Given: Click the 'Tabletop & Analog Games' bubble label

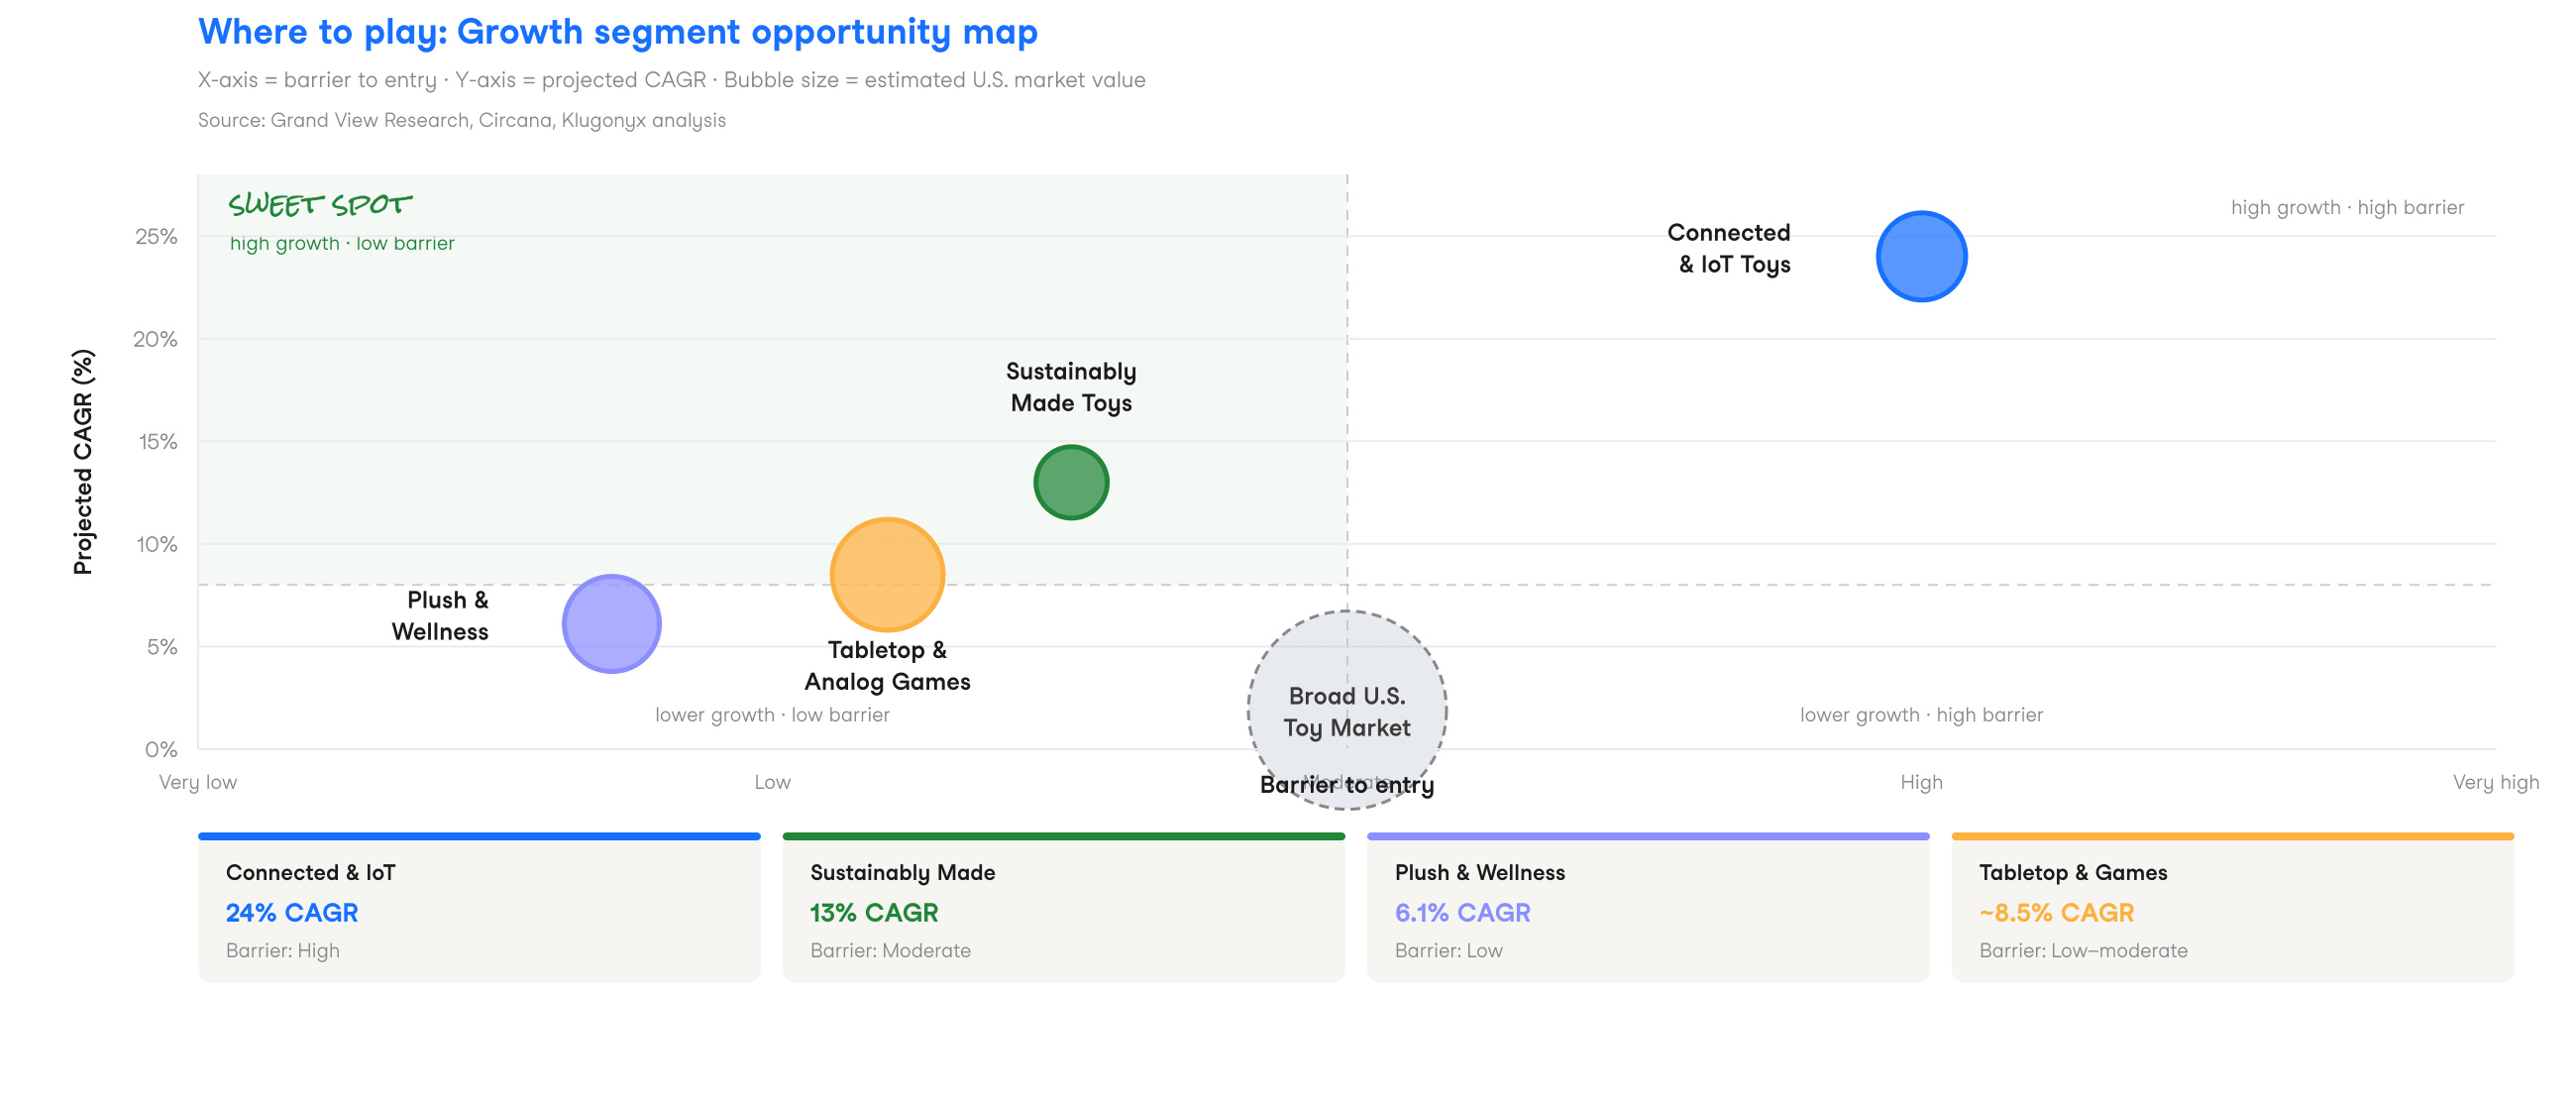Looking at the screenshot, I should coord(887,665).
